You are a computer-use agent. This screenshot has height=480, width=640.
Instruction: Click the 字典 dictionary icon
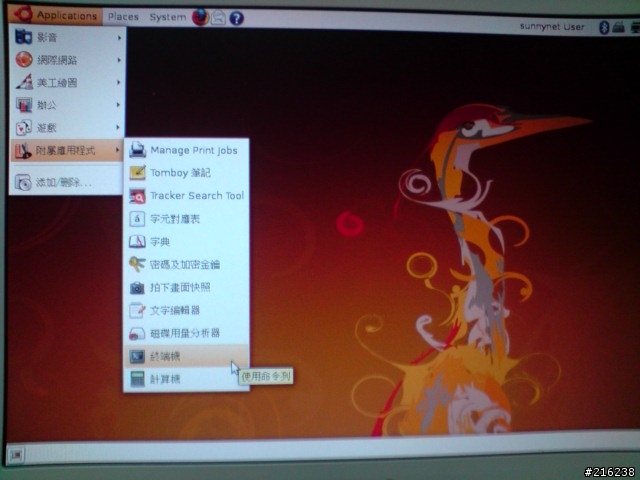pos(137,242)
